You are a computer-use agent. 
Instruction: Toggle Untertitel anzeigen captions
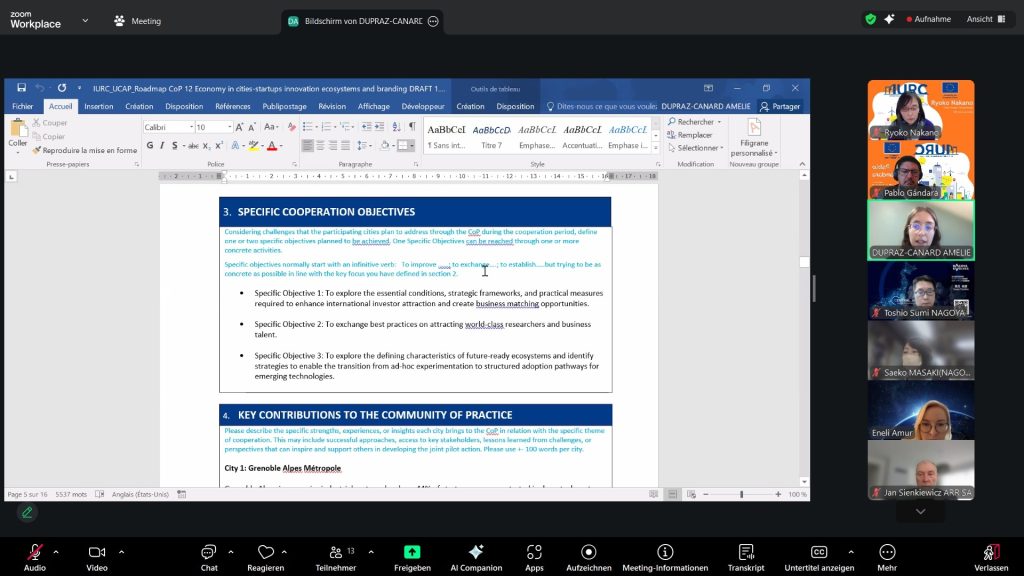[x=819, y=553]
